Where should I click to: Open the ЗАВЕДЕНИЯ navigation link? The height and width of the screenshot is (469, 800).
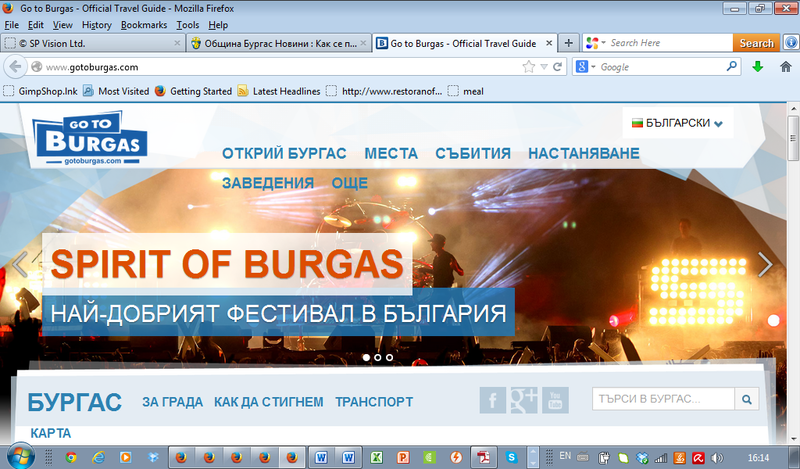(268, 183)
